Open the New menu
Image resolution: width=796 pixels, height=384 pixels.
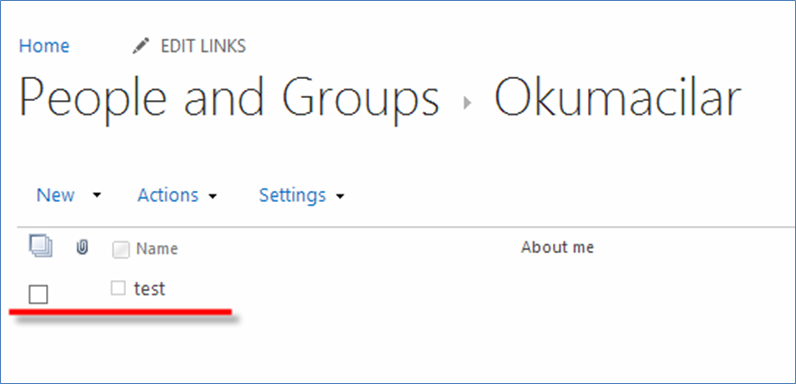pyautogui.click(x=56, y=195)
